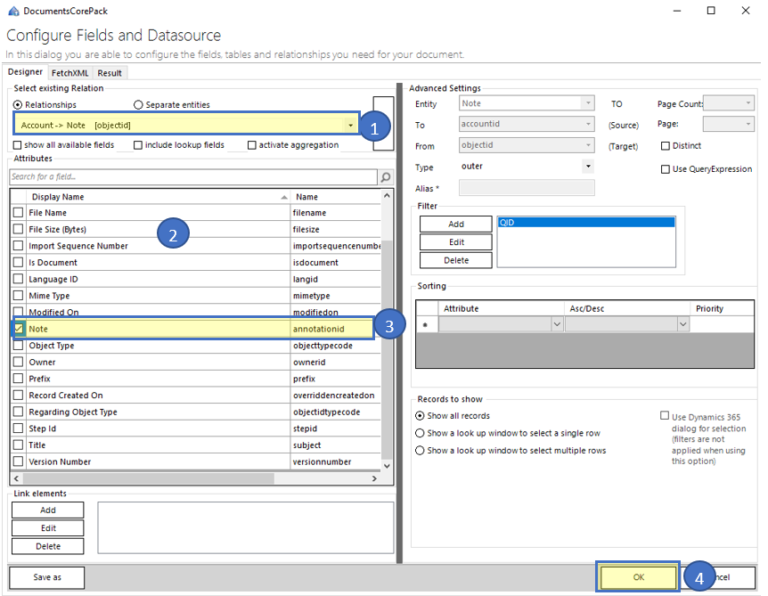This screenshot has width=768, height=596.
Task: Choose look up window for single row
Action: pyautogui.click(x=420, y=433)
